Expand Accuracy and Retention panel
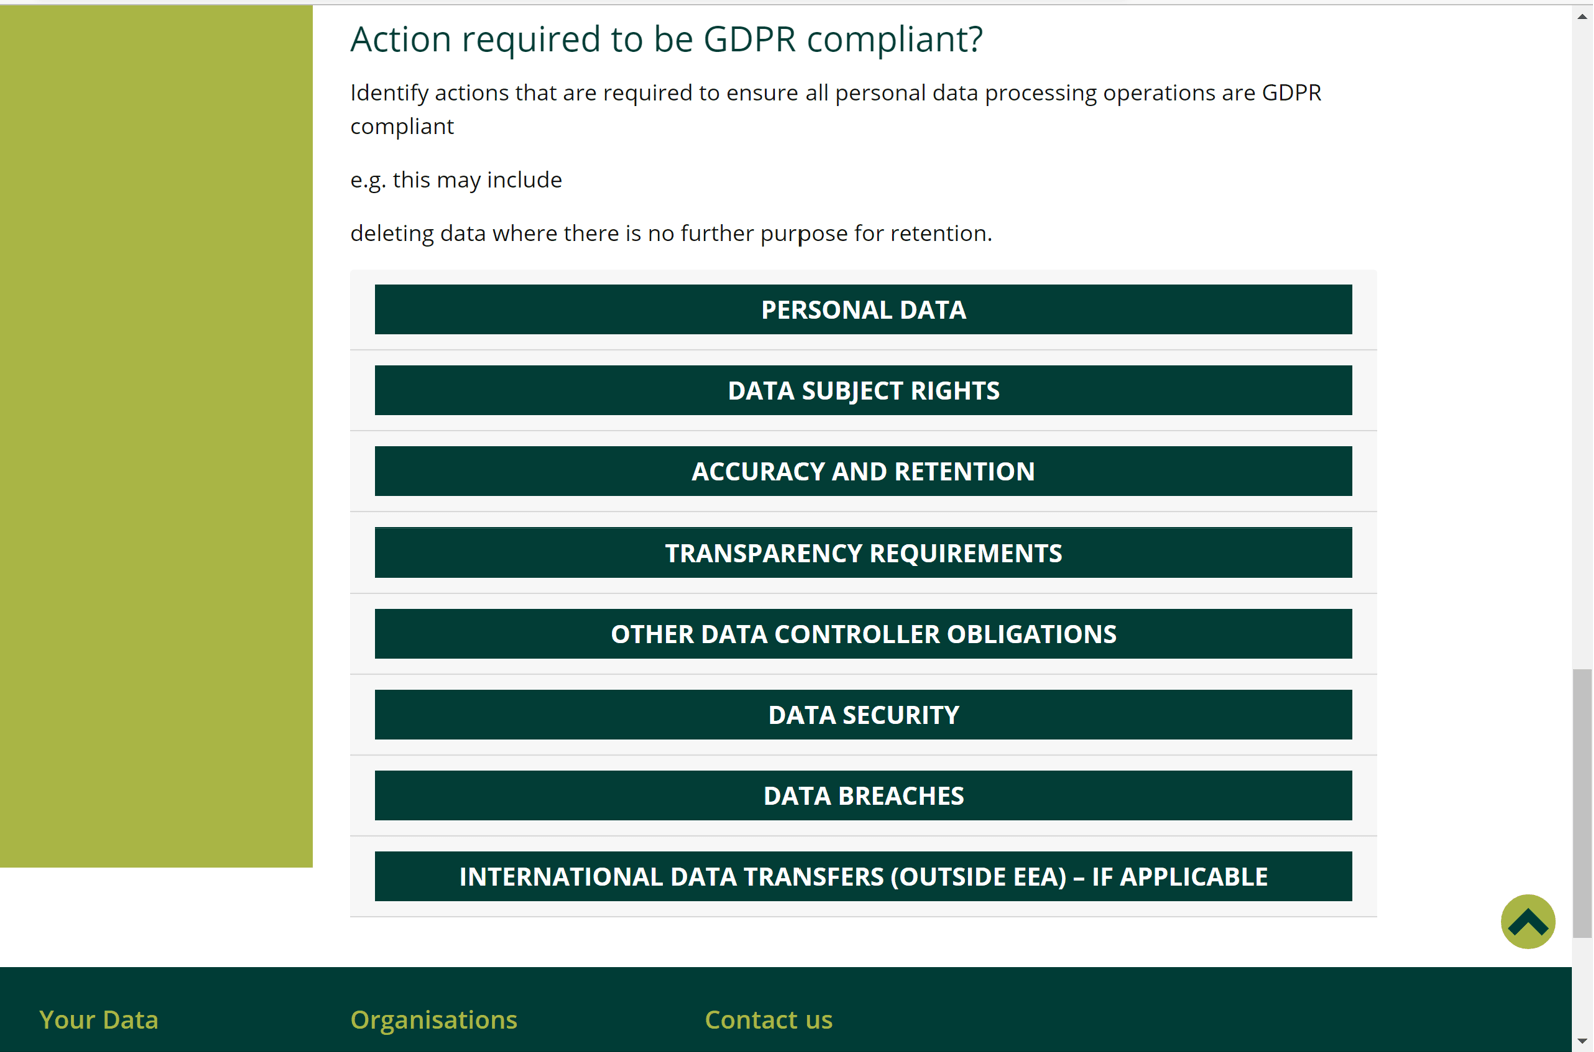This screenshot has width=1594, height=1052. click(x=863, y=472)
